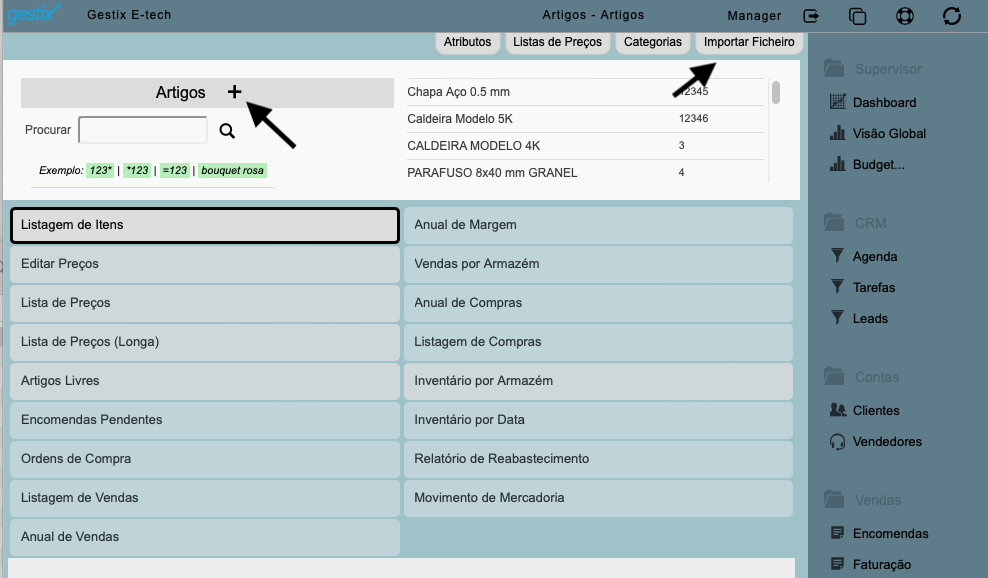Click the magnifying glass search icon
The image size is (988, 578).
227,130
